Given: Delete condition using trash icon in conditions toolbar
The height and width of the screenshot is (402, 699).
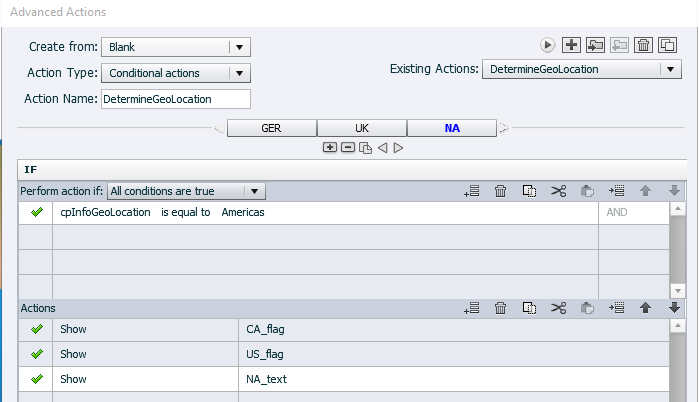Looking at the screenshot, I should click(x=501, y=191).
